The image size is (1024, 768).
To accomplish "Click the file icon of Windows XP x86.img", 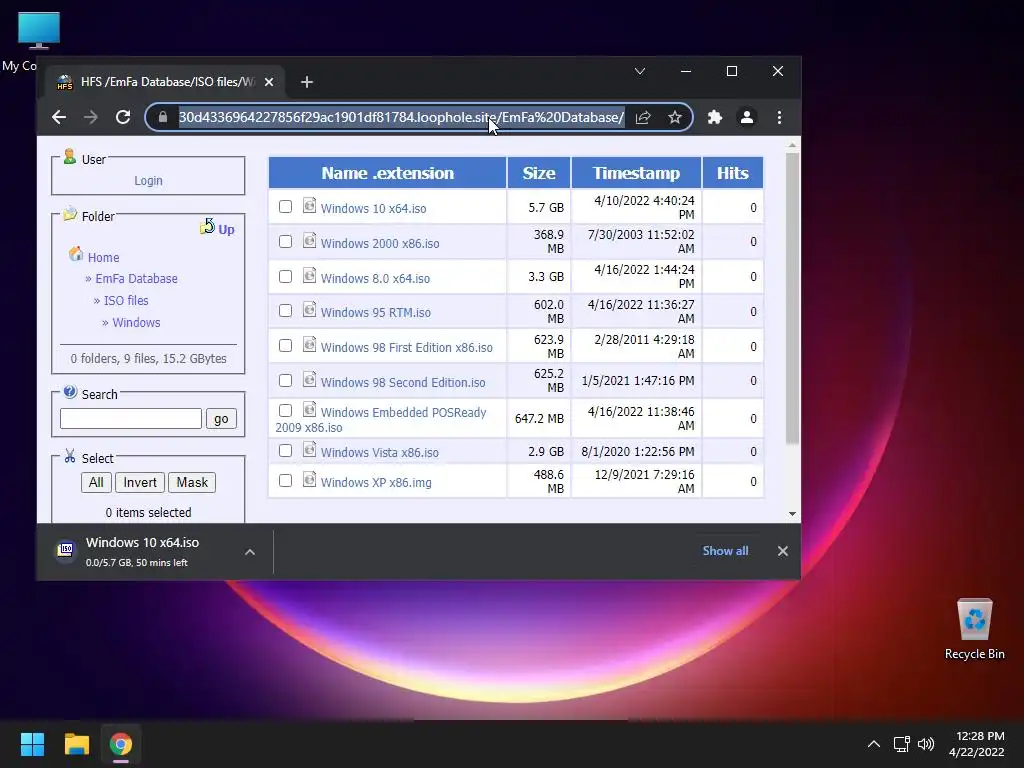I will tap(310, 480).
